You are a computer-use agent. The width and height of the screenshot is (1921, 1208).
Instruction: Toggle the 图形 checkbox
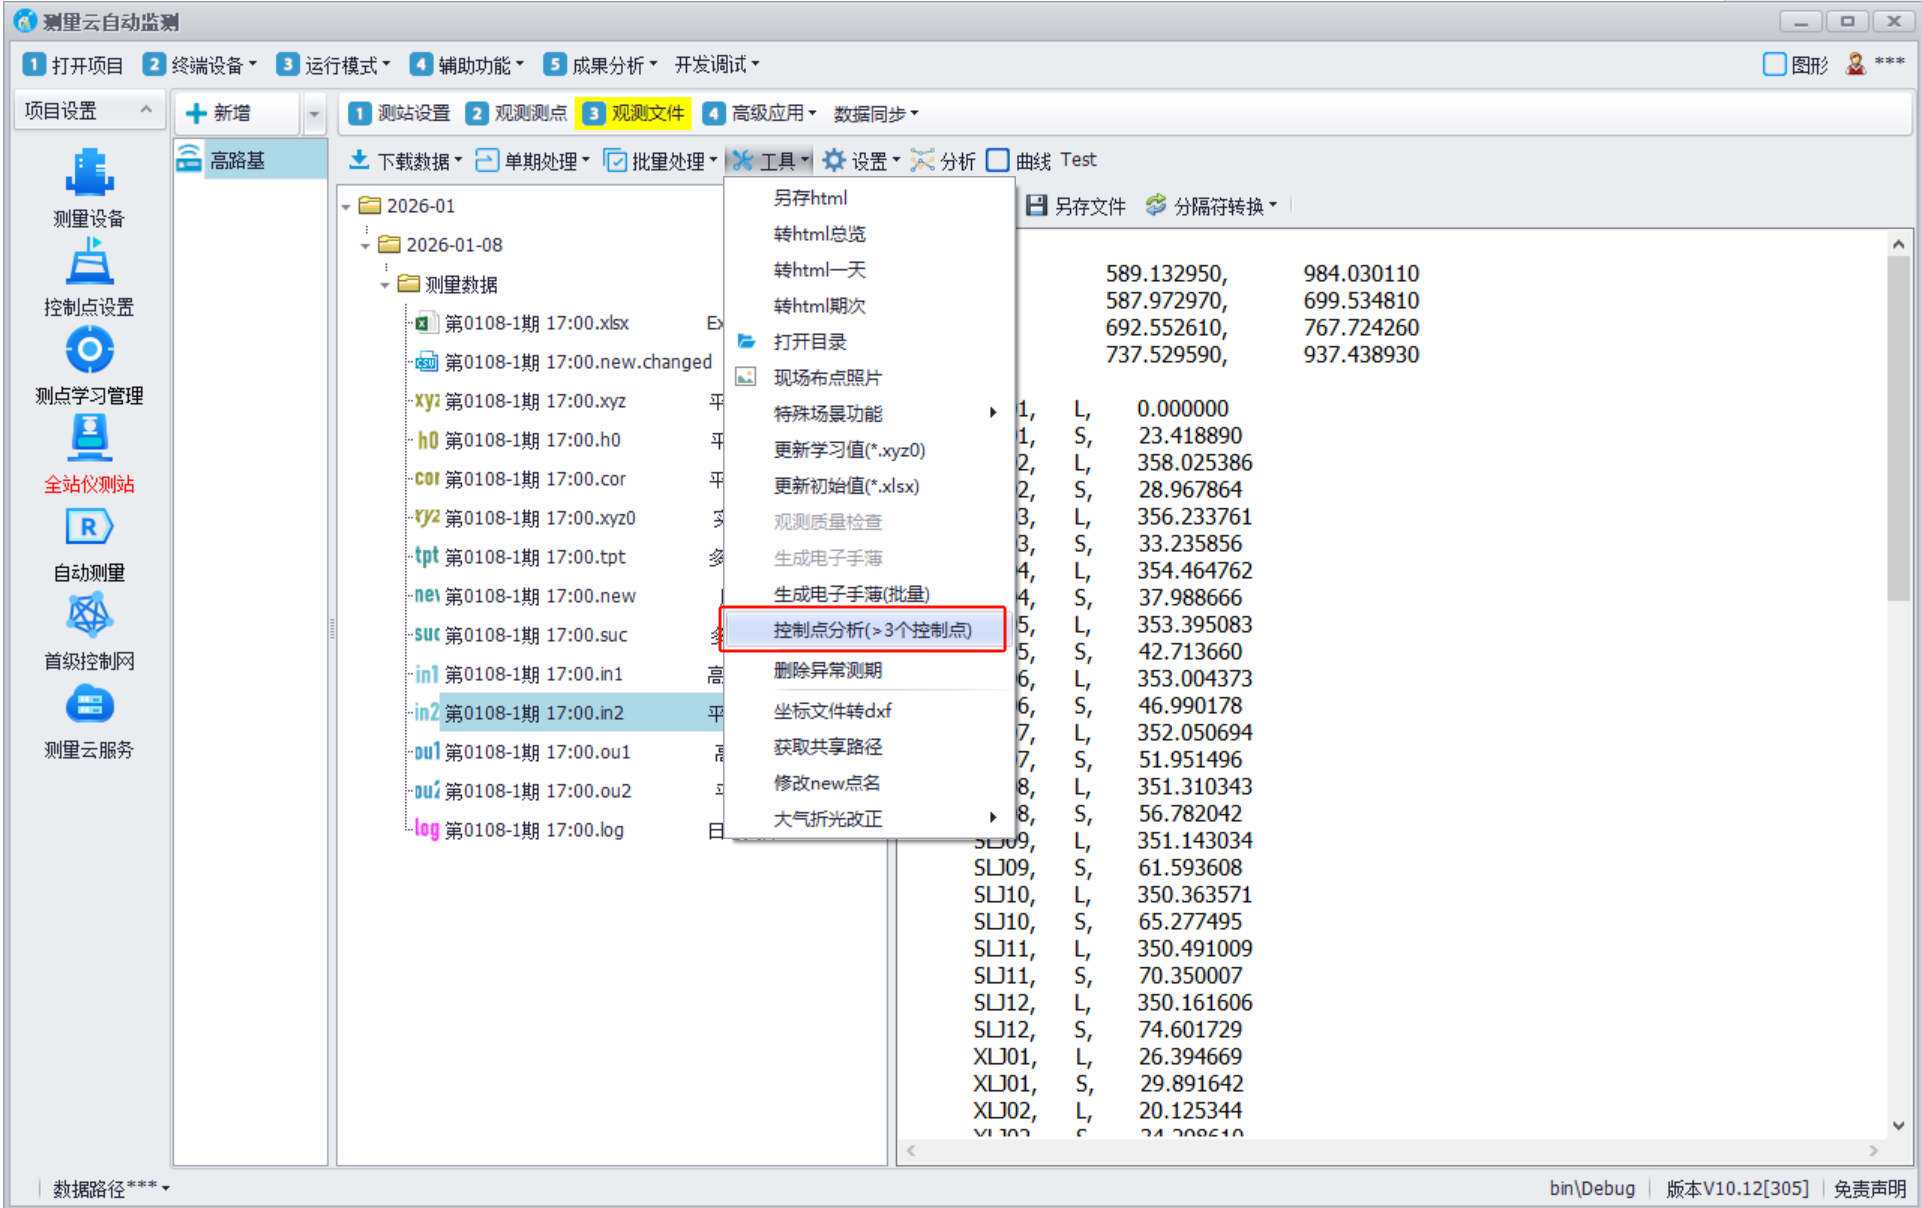pyautogui.click(x=1774, y=65)
